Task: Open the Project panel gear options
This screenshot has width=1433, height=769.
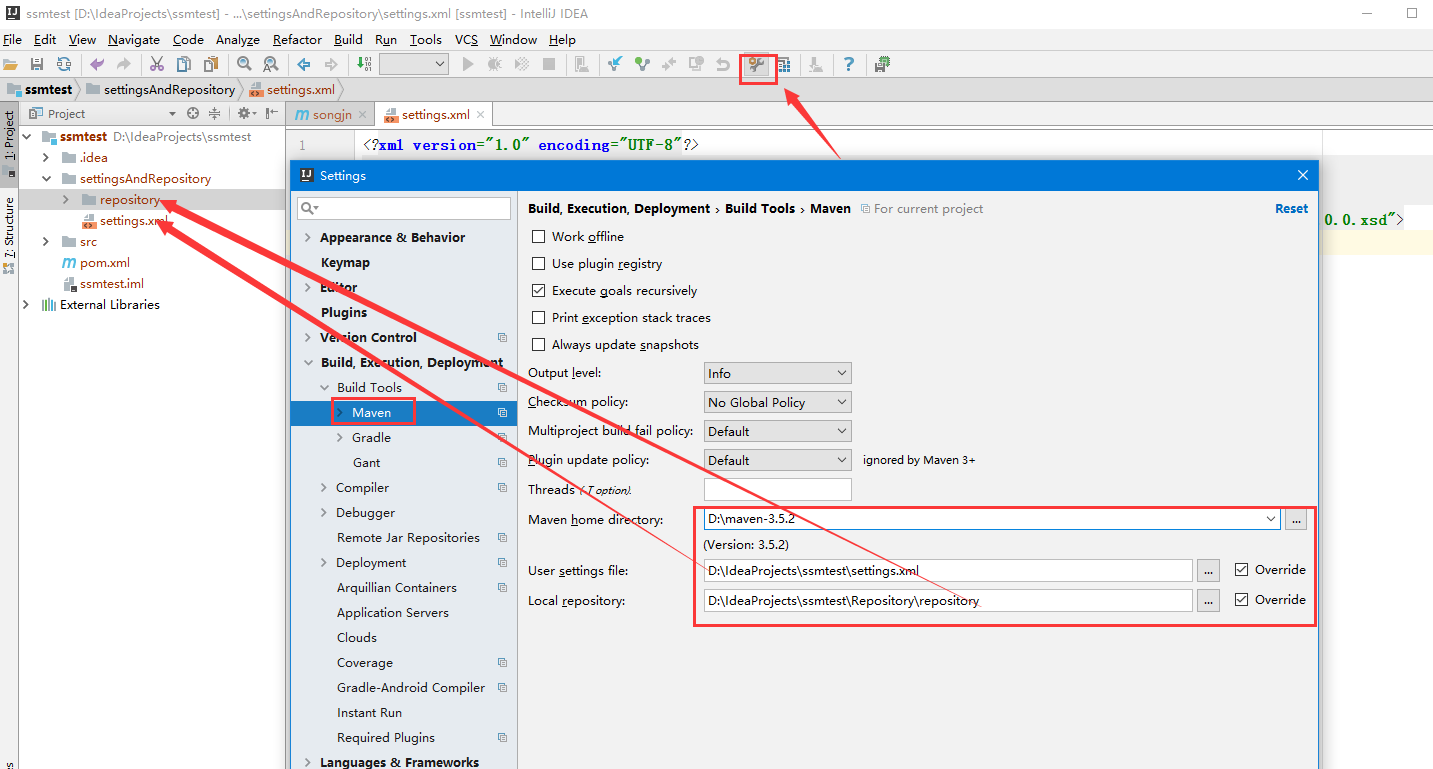Action: pyautogui.click(x=244, y=113)
